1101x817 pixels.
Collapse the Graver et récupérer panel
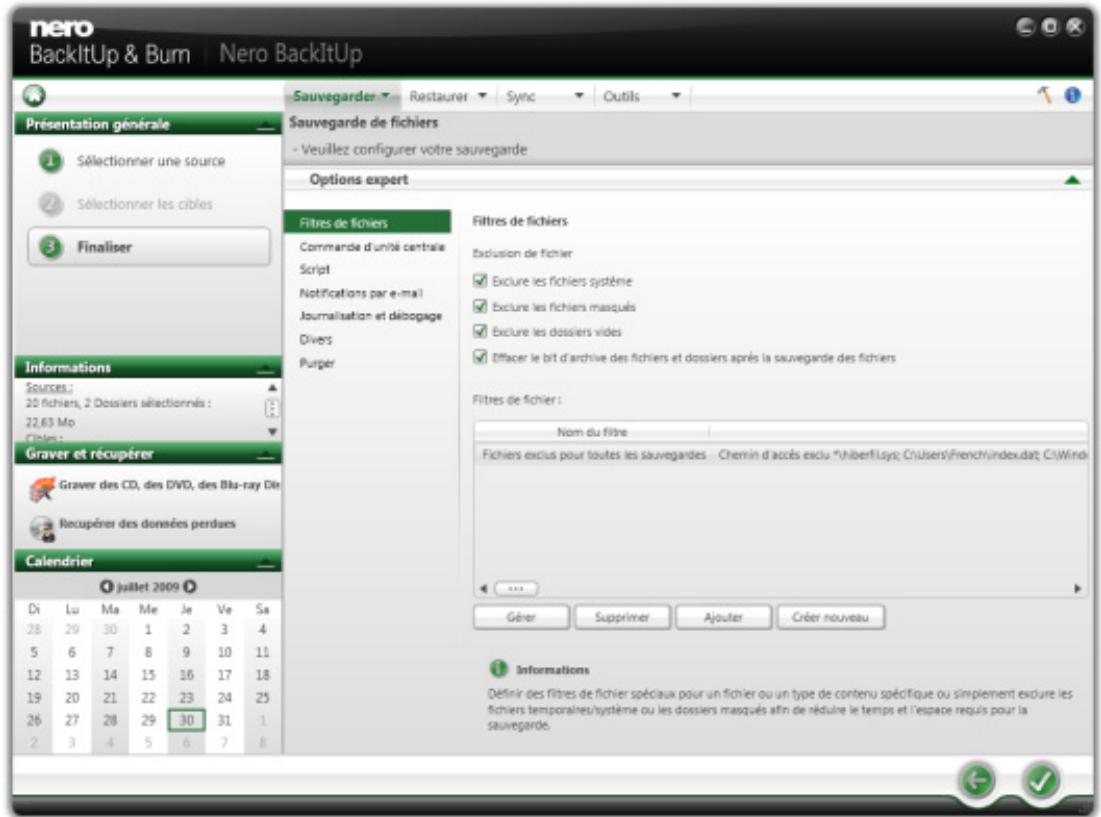(x=265, y=455)
